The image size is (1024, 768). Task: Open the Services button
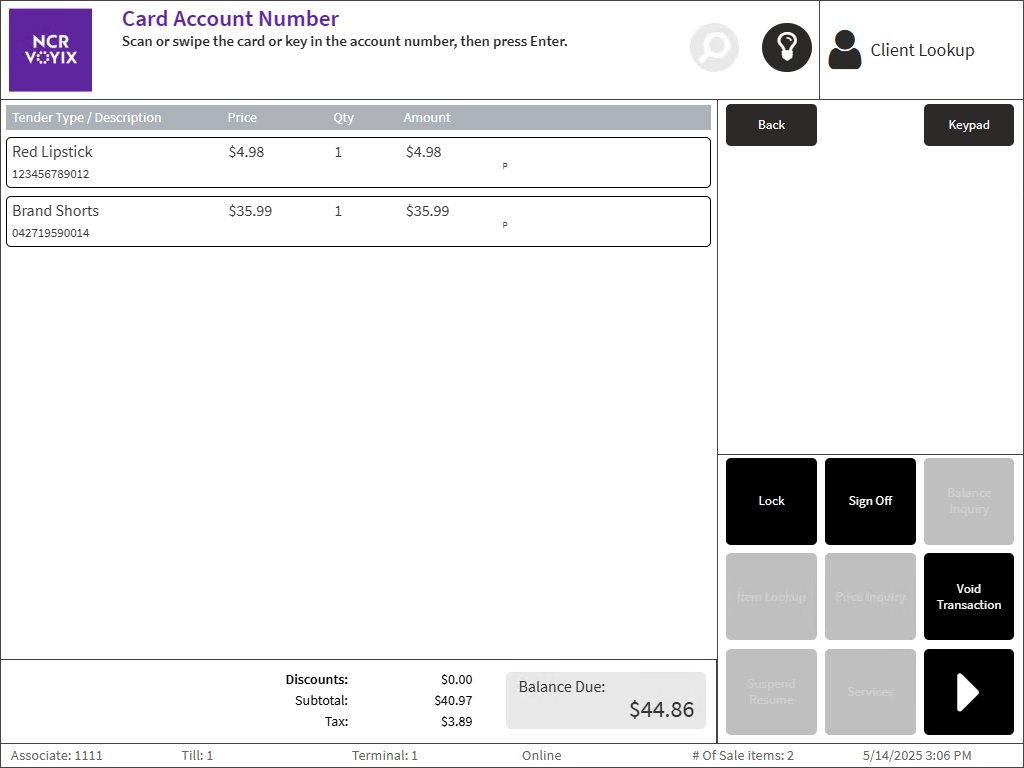[870, 692]
